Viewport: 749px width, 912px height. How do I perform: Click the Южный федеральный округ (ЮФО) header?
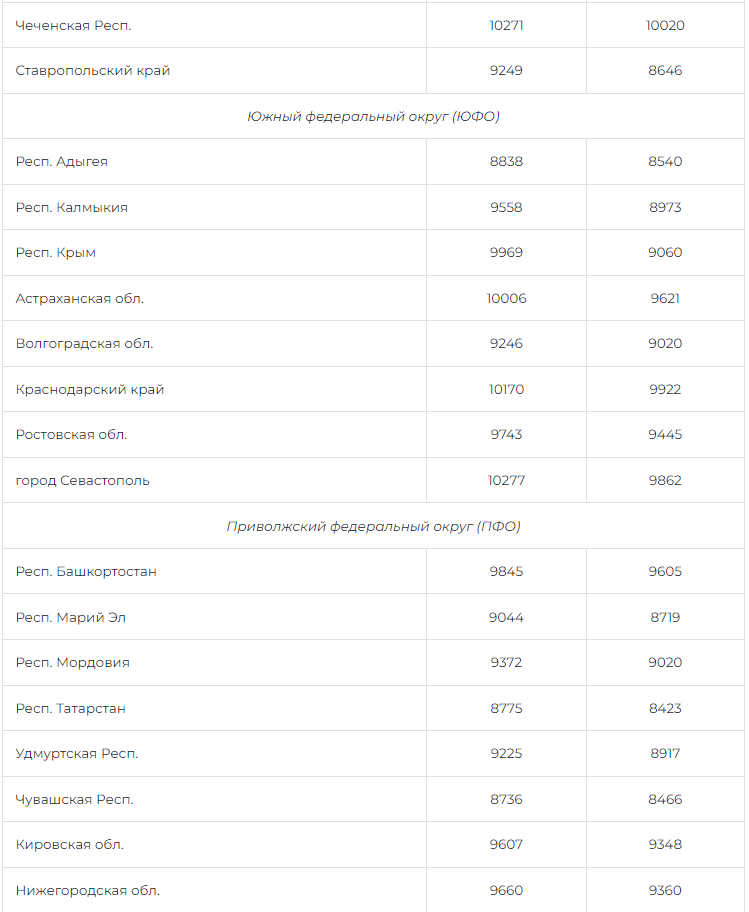pos(373,117)
